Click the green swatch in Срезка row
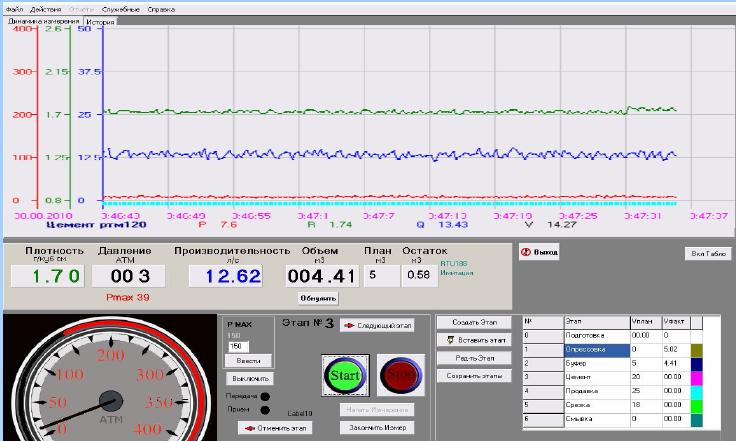The height and width of the screenshot is (441, 736). (697, 405)
